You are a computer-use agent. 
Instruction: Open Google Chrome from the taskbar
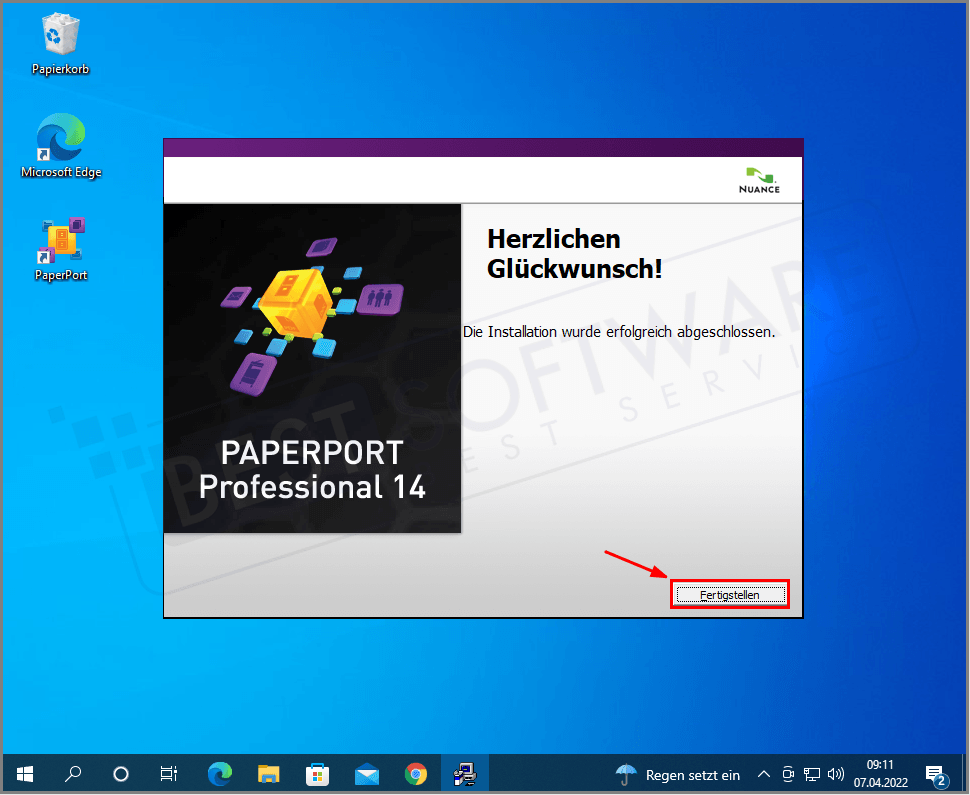point(416,773)
